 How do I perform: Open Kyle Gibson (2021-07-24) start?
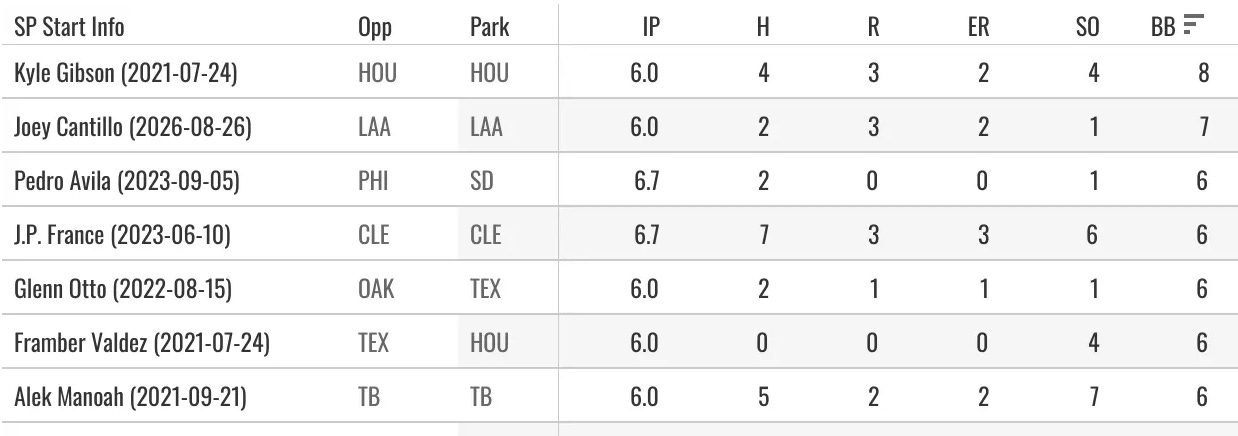tap(126, 73)
